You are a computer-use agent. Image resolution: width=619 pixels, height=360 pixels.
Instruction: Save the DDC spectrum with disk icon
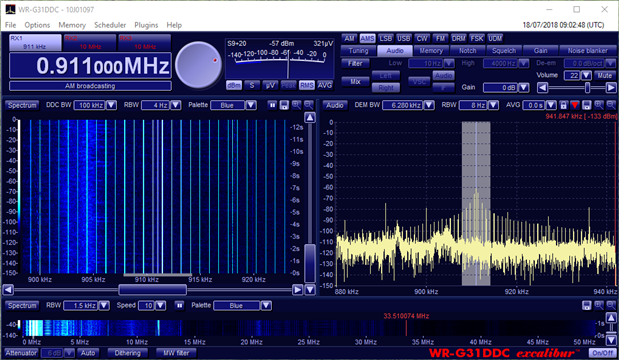point(284,105)
